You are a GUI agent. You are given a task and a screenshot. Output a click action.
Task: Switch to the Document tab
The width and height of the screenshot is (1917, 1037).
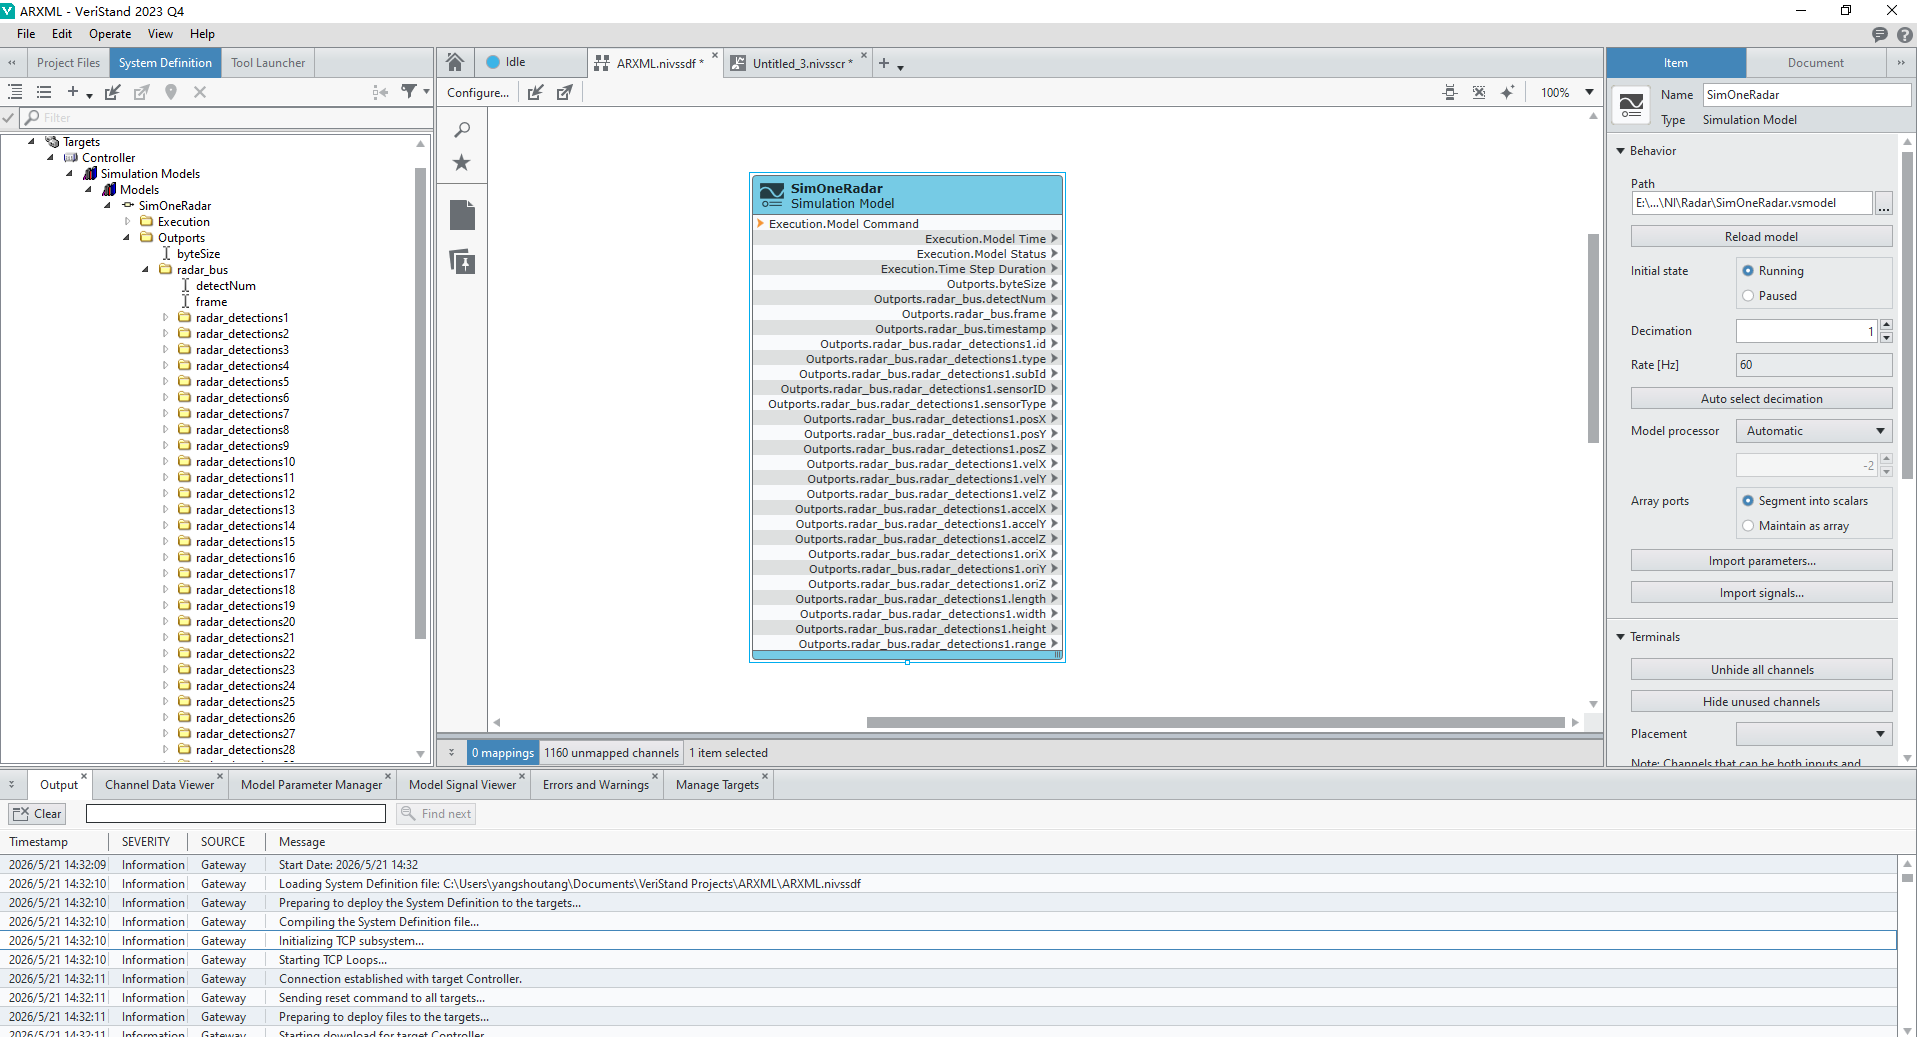tap(1815, 63)
